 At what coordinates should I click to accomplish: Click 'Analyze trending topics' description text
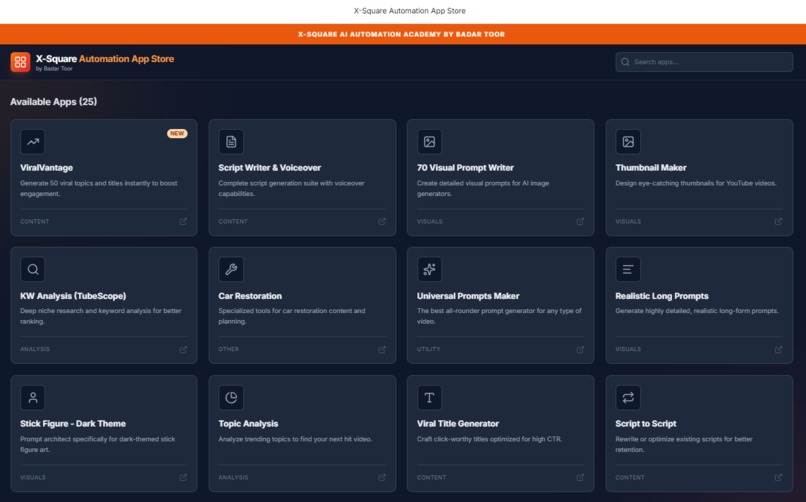(295, 439)
